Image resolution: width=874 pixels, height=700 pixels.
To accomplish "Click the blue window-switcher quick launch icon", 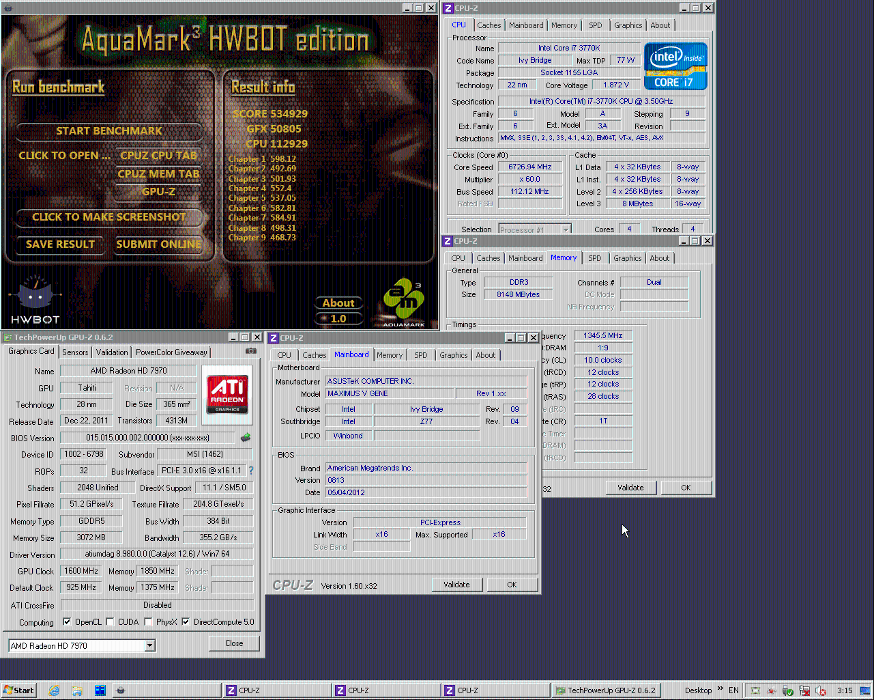I will point(100,690).
